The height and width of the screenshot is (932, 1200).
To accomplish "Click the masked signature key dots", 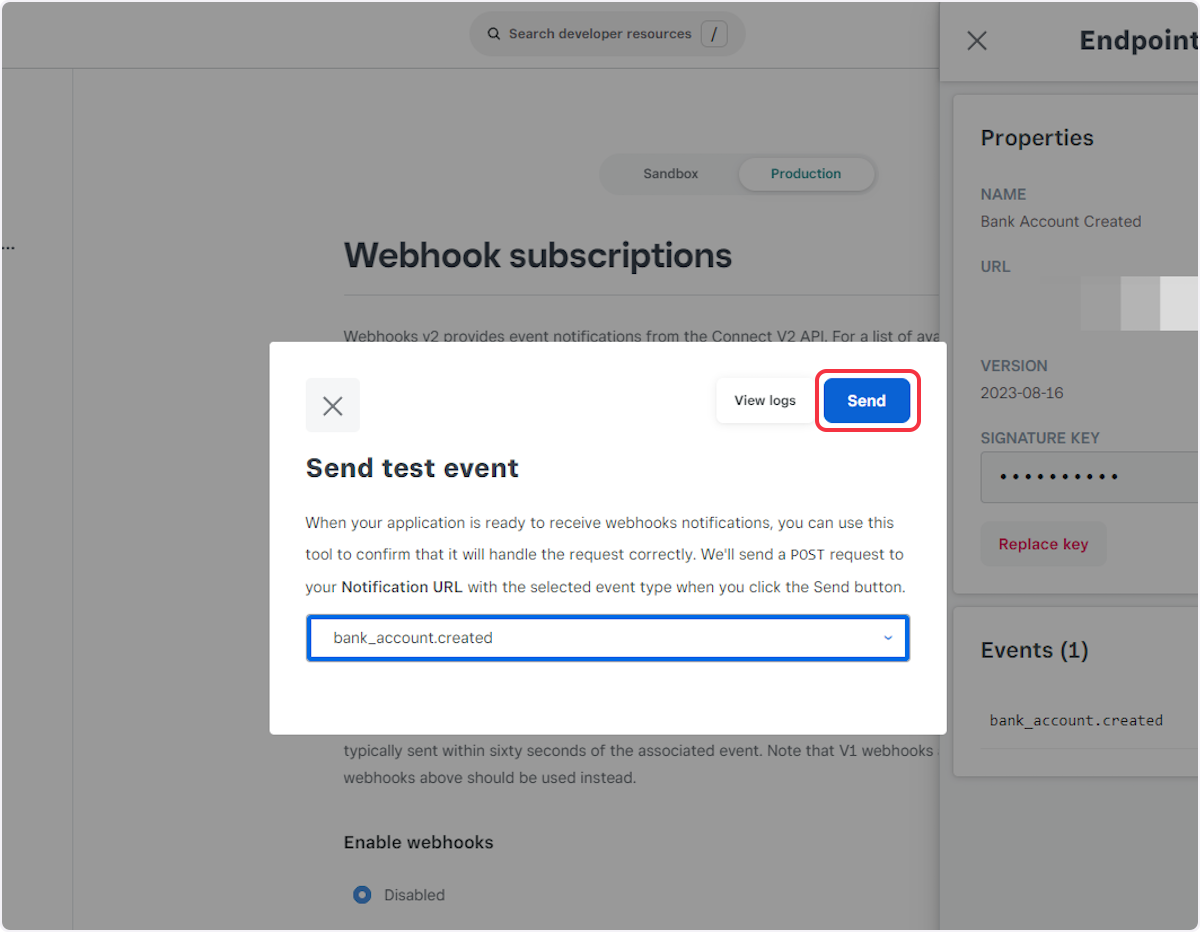I will point(1058,477).
